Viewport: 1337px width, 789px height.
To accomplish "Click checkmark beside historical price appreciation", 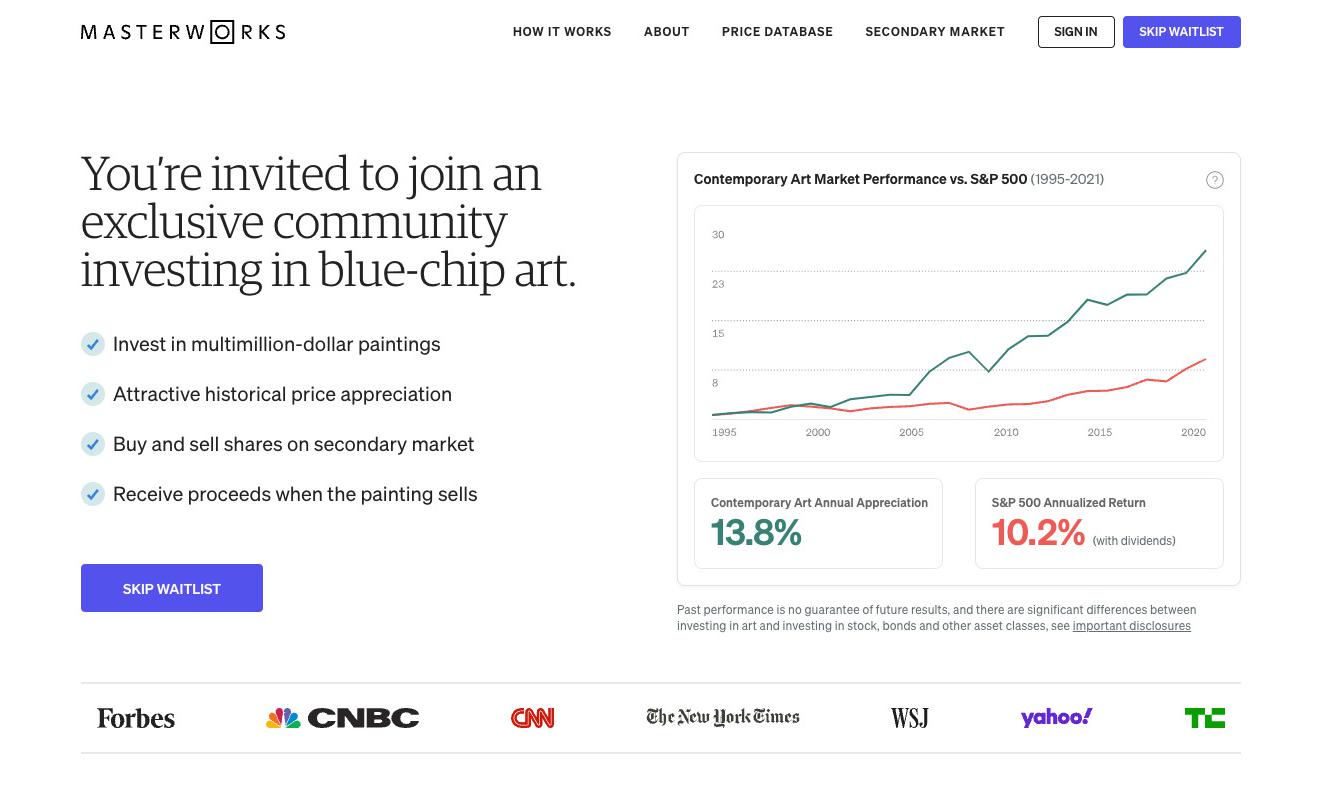I will click(x=93, y=394).
